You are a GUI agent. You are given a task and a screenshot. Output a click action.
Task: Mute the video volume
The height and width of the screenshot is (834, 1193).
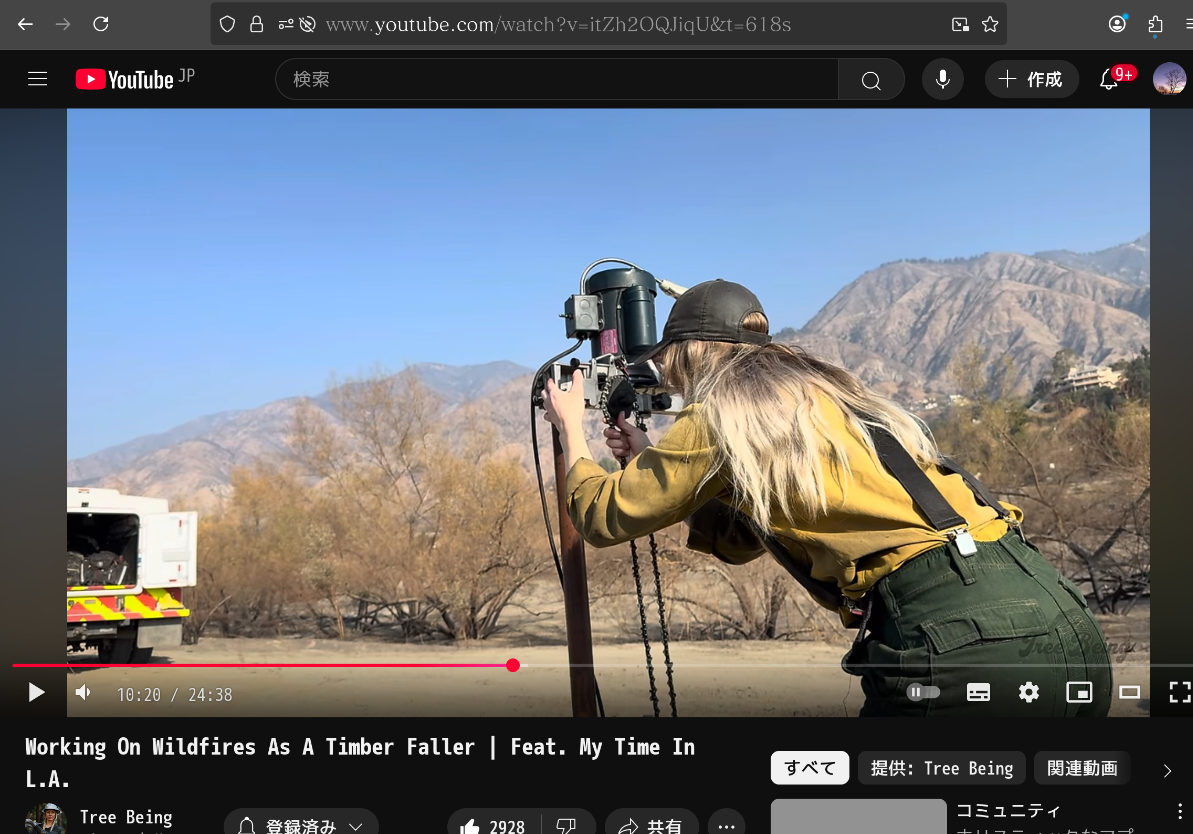84,692
